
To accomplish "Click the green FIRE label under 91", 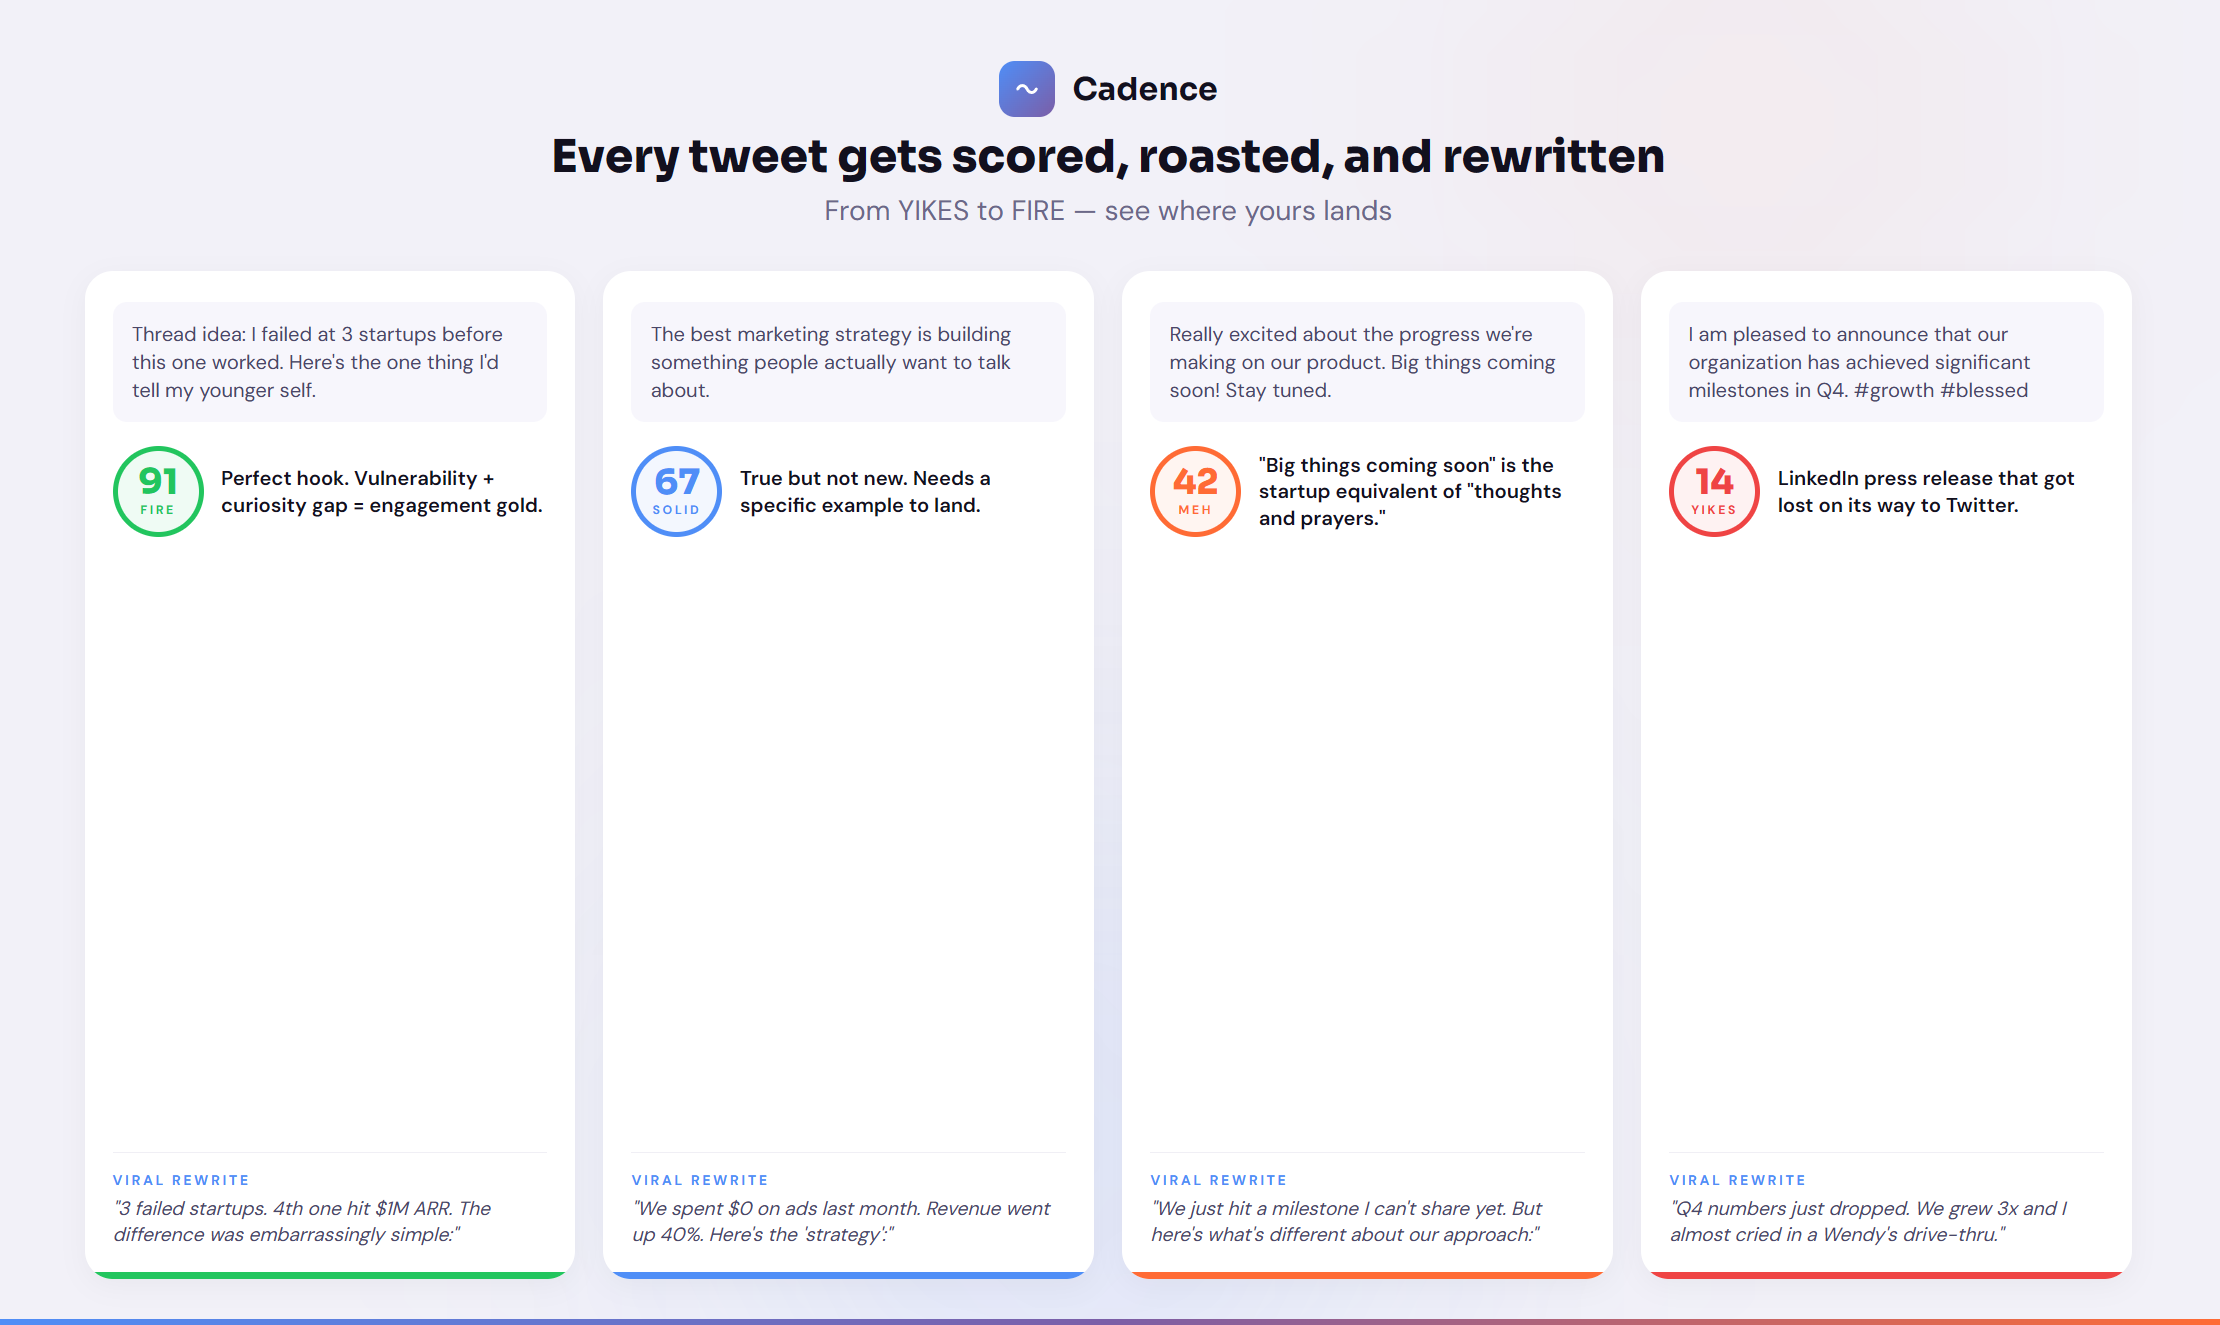I will click(x=157, y=512).
